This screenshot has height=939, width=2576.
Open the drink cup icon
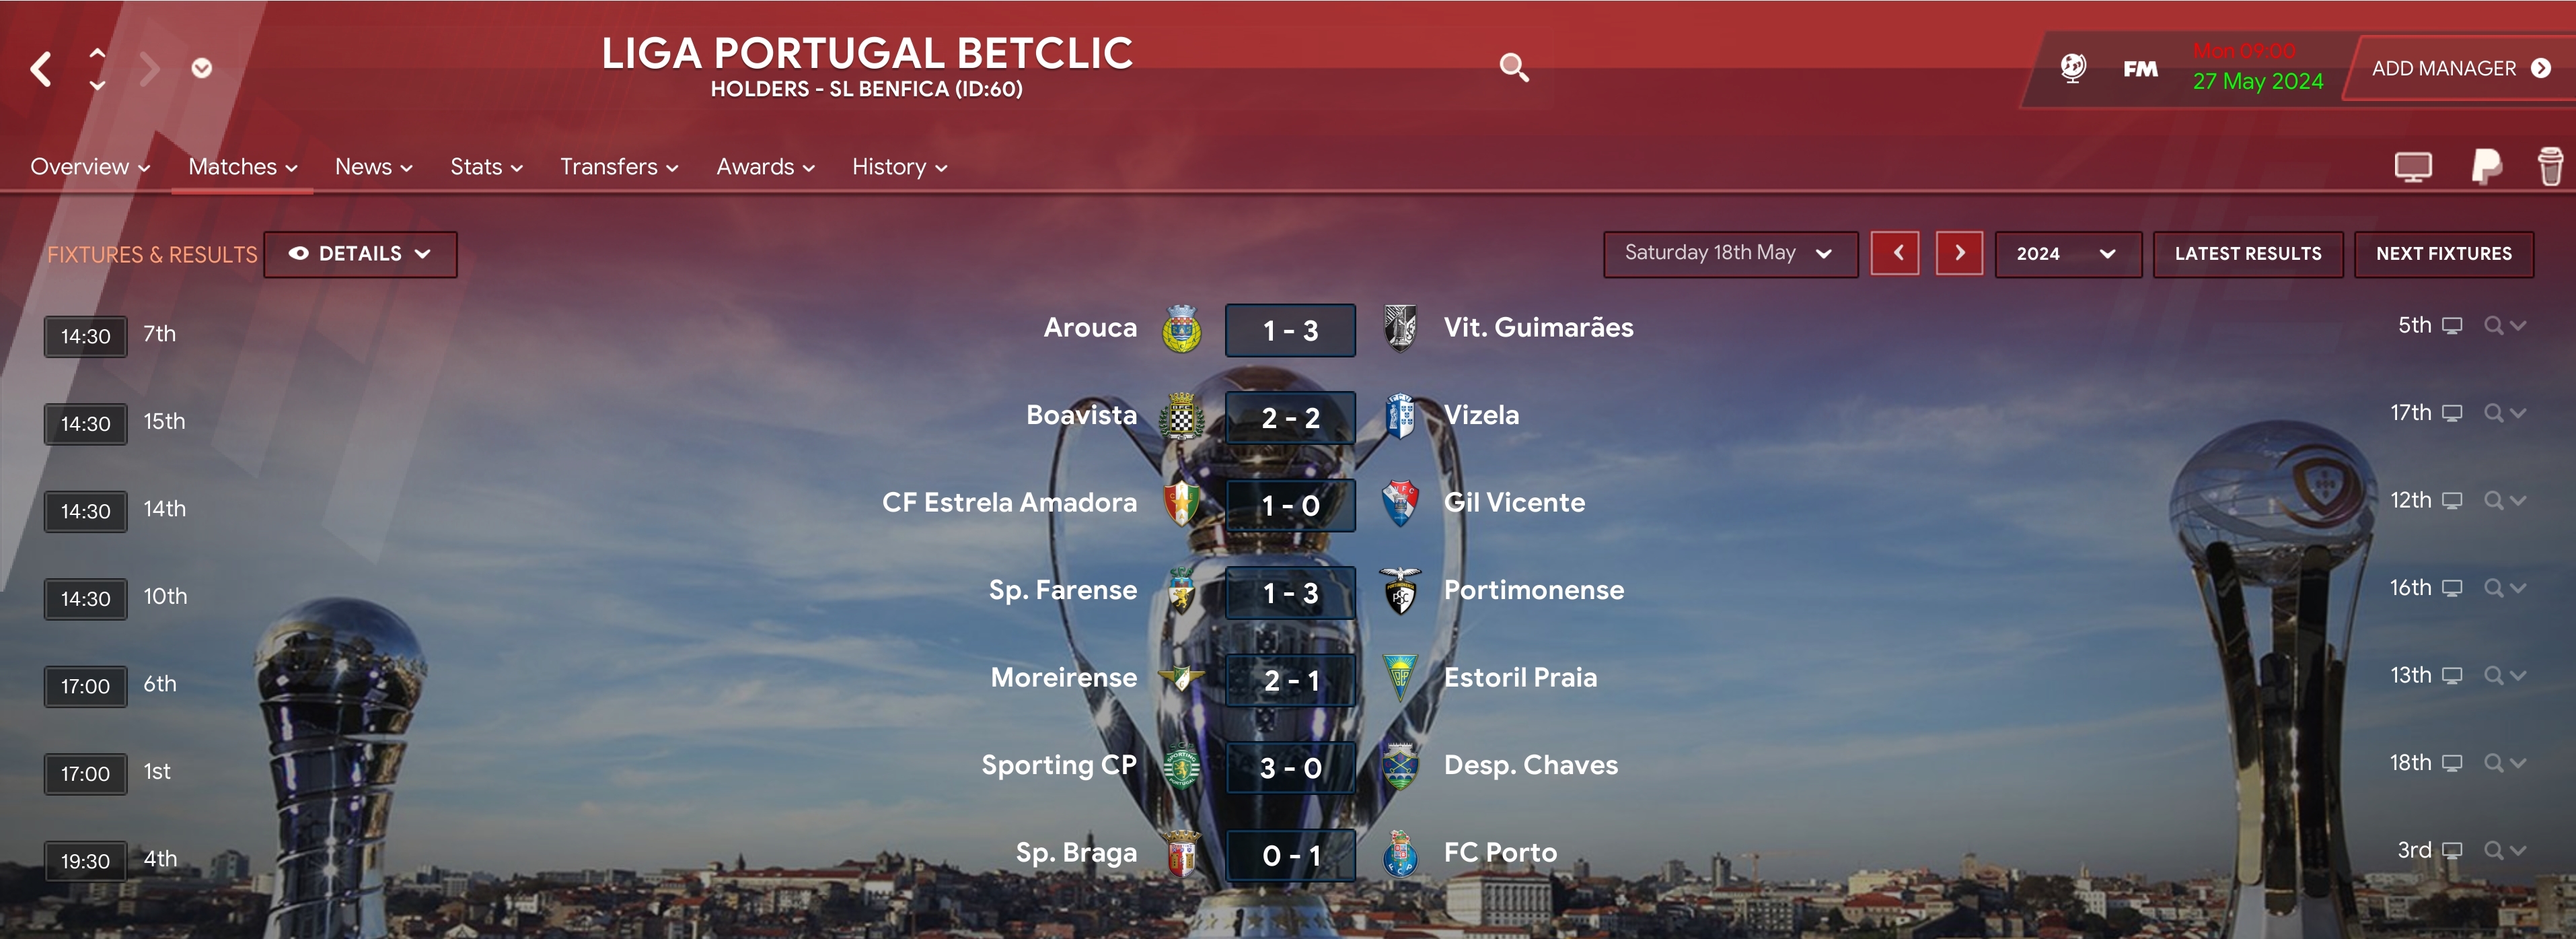click(2550, 166)
